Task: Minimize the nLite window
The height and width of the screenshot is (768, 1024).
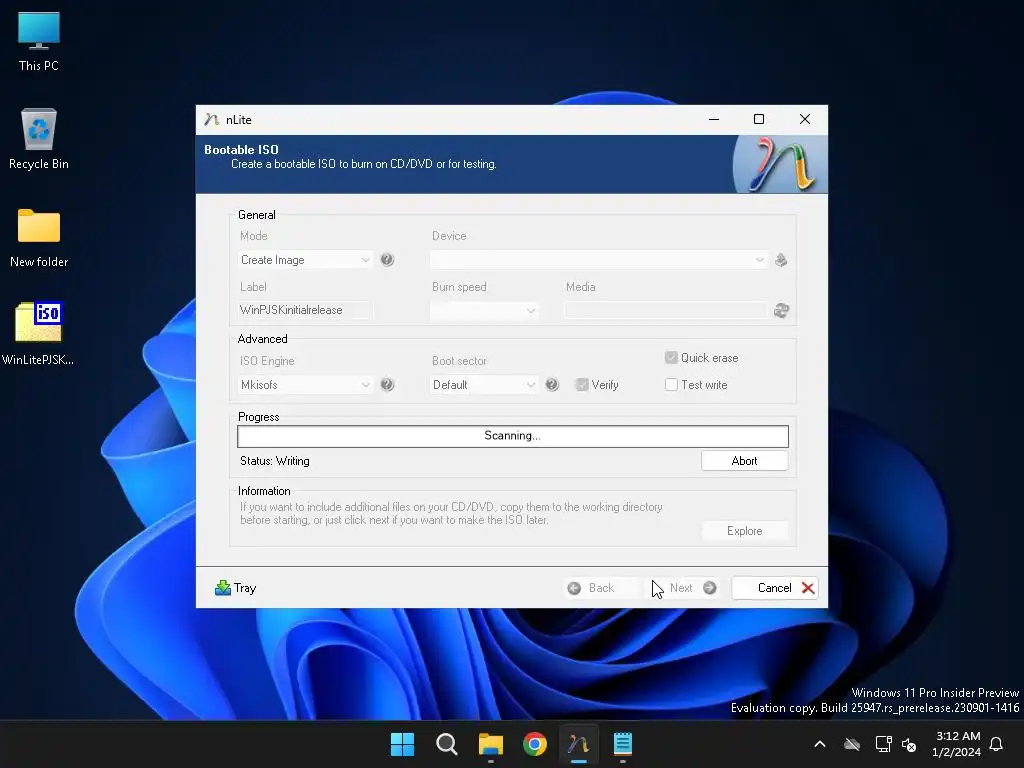Action: (714, 120)
